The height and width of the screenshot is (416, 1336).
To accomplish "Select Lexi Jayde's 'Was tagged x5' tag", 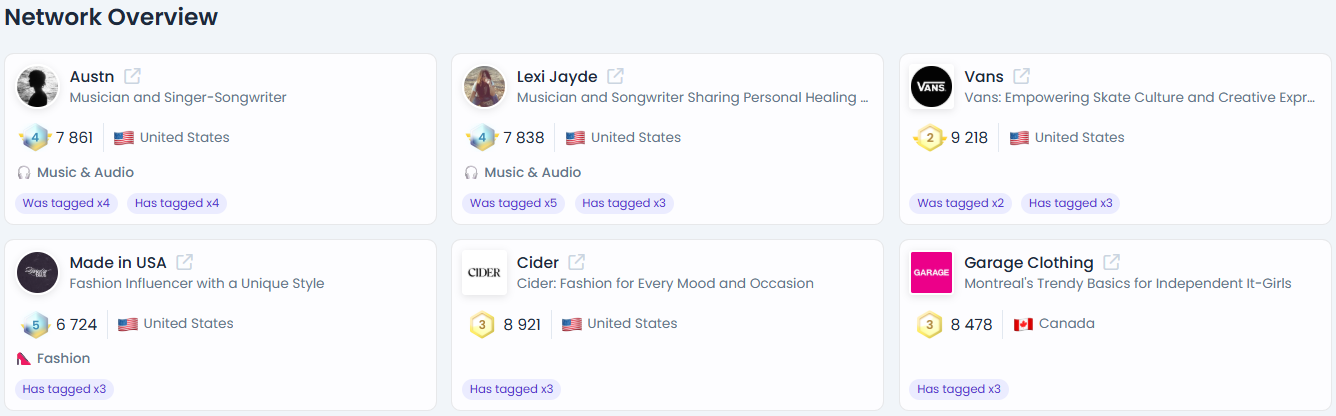I will click(x=513, y=203).
